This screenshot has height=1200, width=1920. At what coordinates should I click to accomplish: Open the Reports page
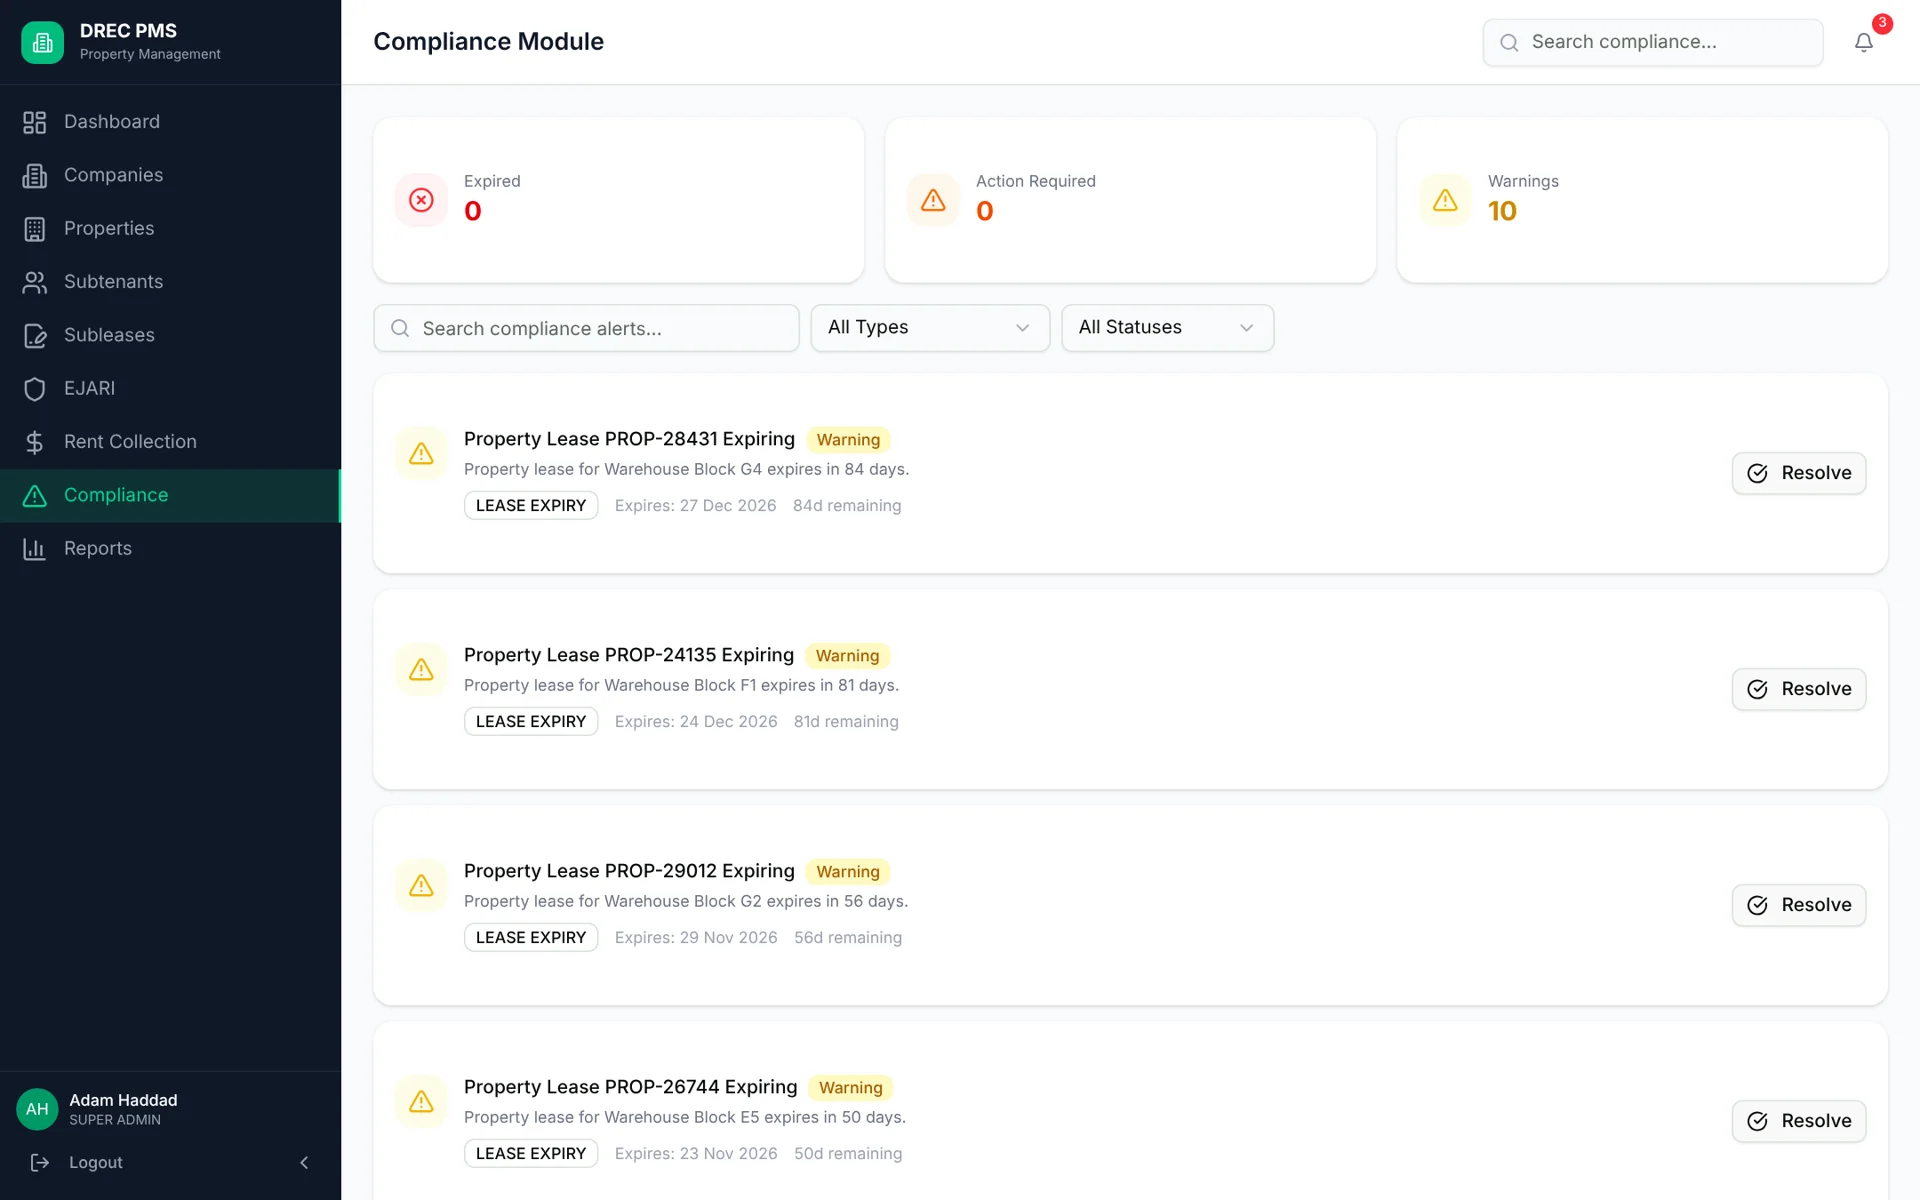coord(170,549)
